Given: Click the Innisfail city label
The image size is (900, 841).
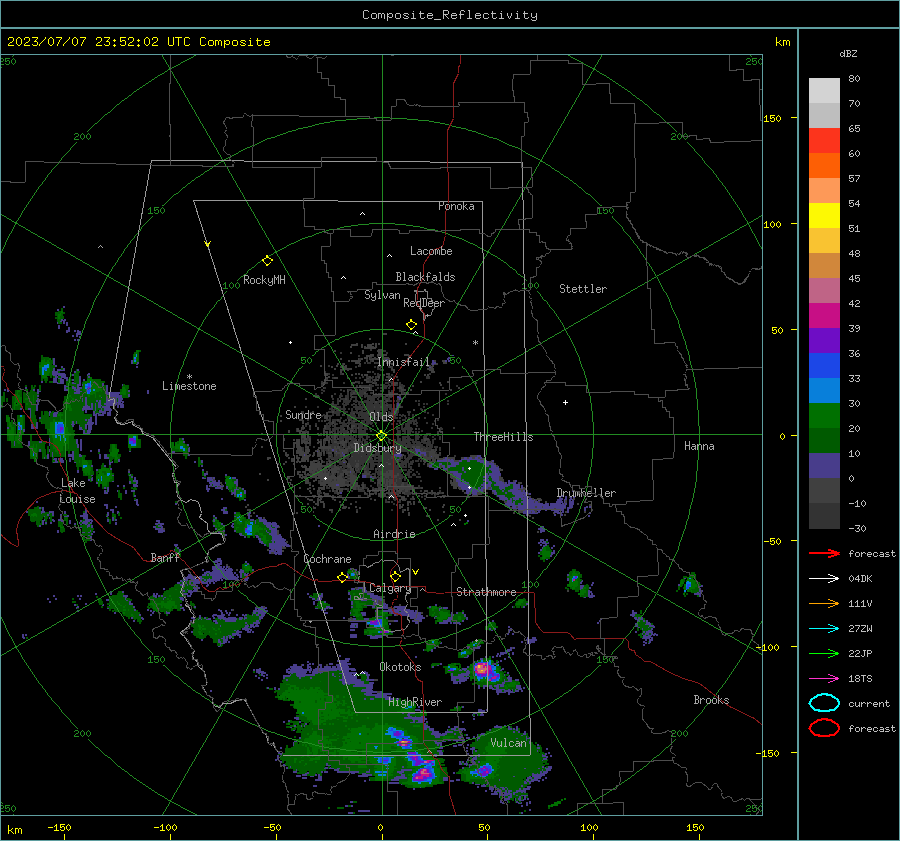Looking at the screenshot, I should (x=403, y=362).
